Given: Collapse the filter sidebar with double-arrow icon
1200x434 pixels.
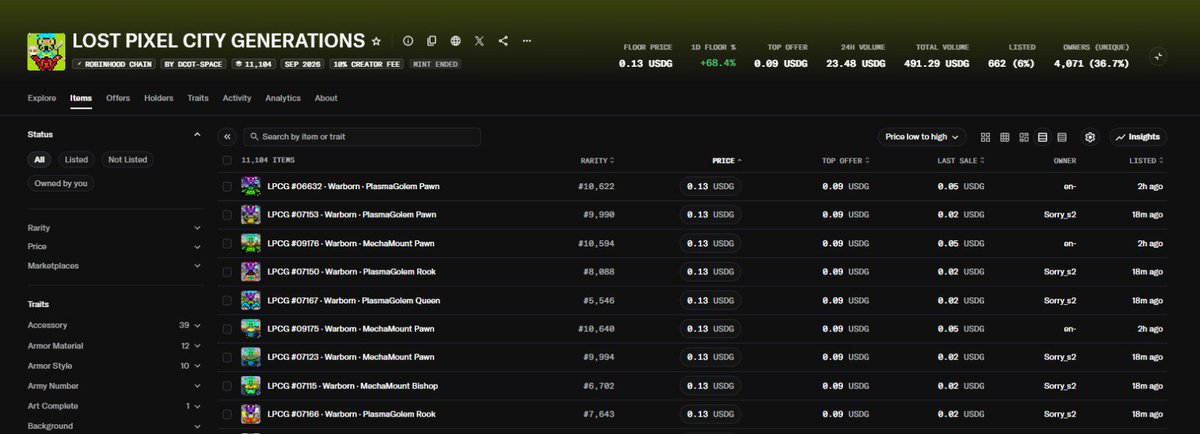Looking at the screenshot, I should pyautogui.click(x=227, y=137).
